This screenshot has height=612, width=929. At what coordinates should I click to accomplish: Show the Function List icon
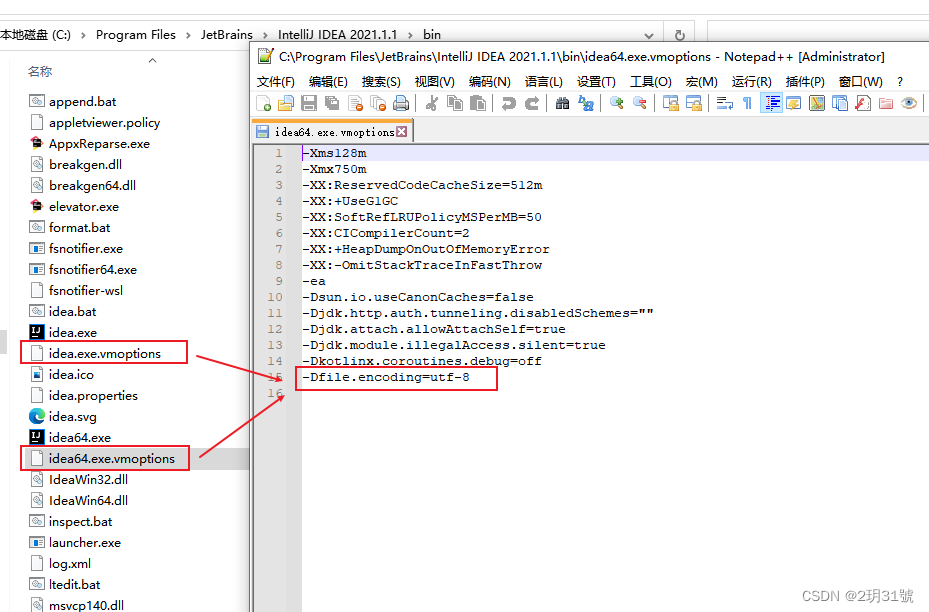[x=863, y=104]
